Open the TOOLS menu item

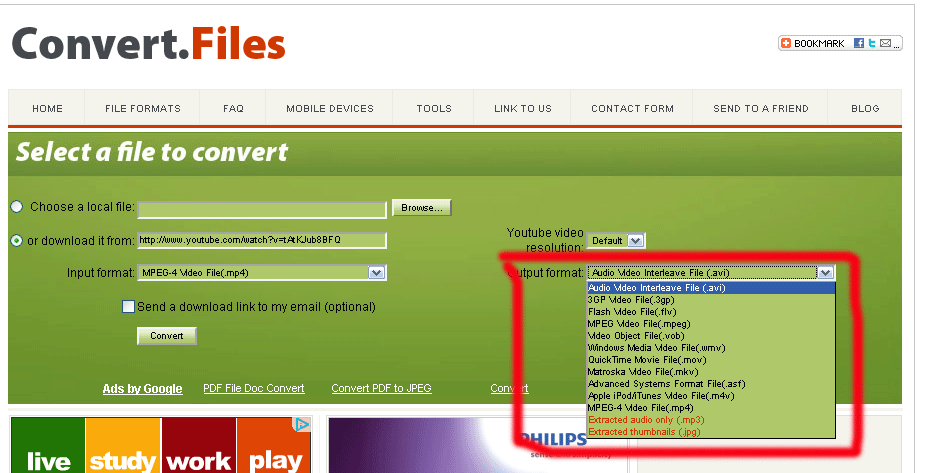[434, 109]
